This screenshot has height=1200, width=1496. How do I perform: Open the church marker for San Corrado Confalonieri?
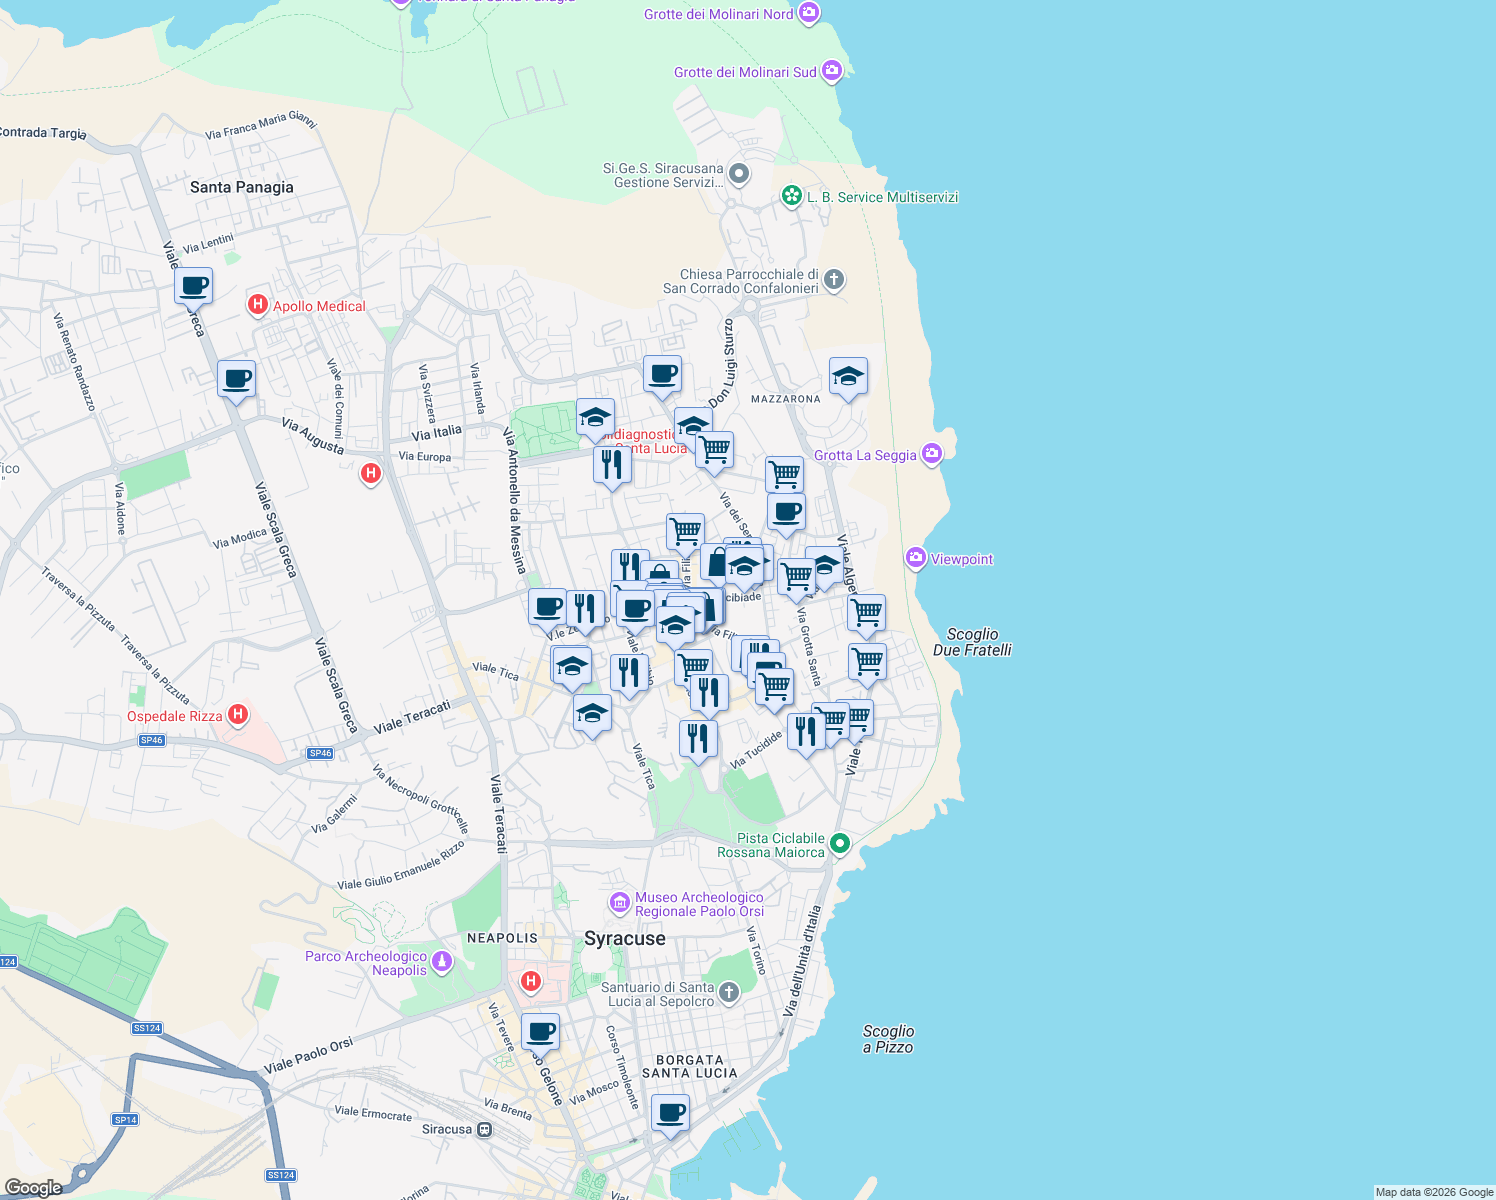pyautogui.click(x=833, y=281)
